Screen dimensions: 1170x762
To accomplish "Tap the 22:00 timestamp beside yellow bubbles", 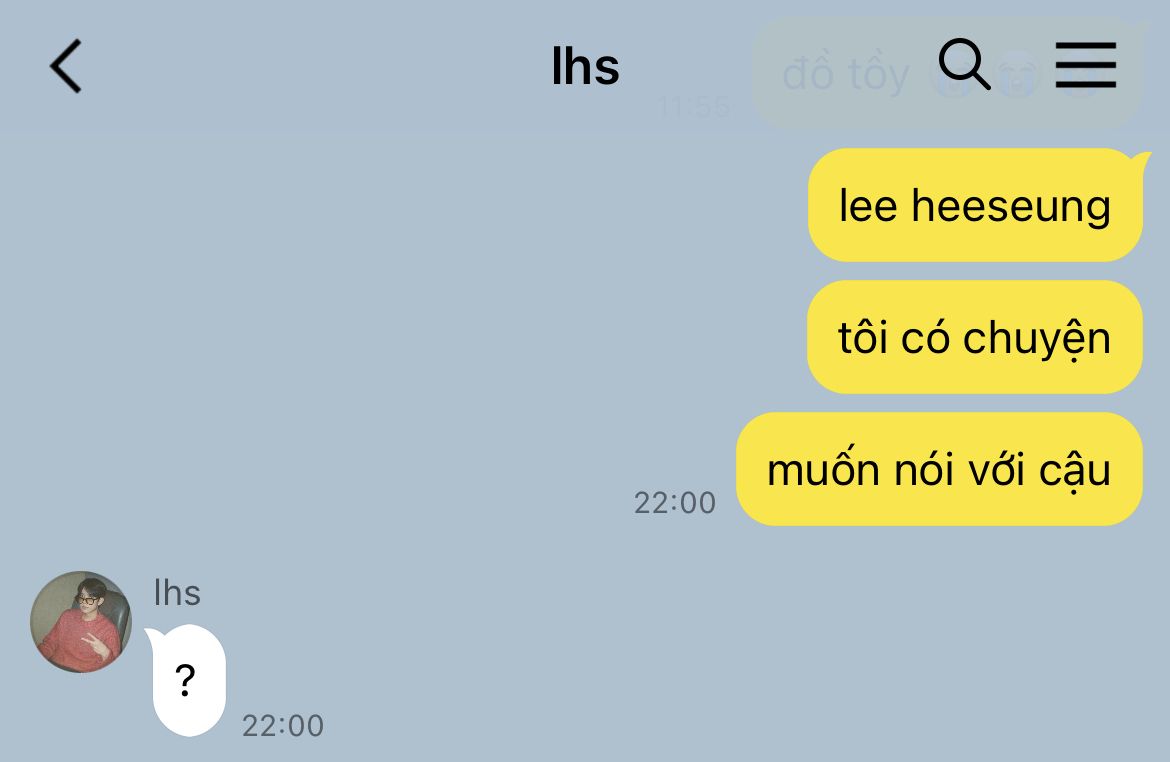I will tap(675, 503).
